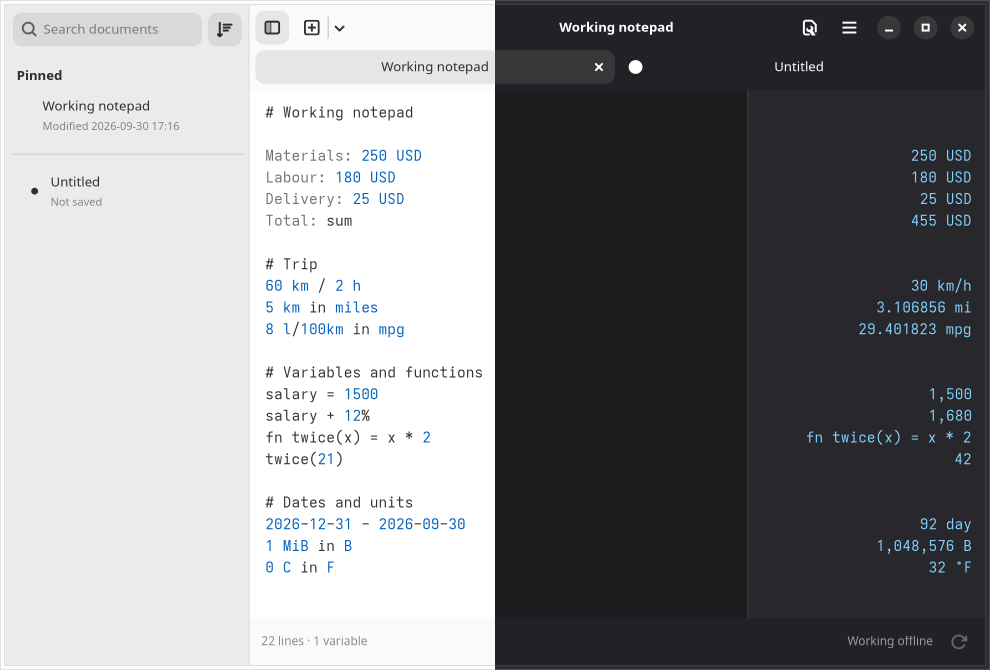Click the Search documents field
Screen dimensions: 990x670
click(107, 29)
